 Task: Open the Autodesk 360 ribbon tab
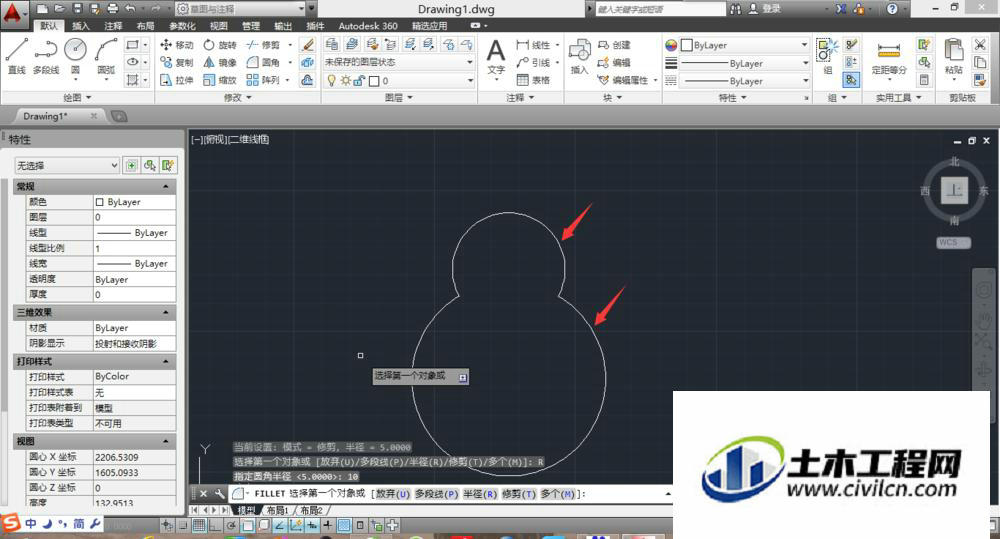(x=368, y=26)
